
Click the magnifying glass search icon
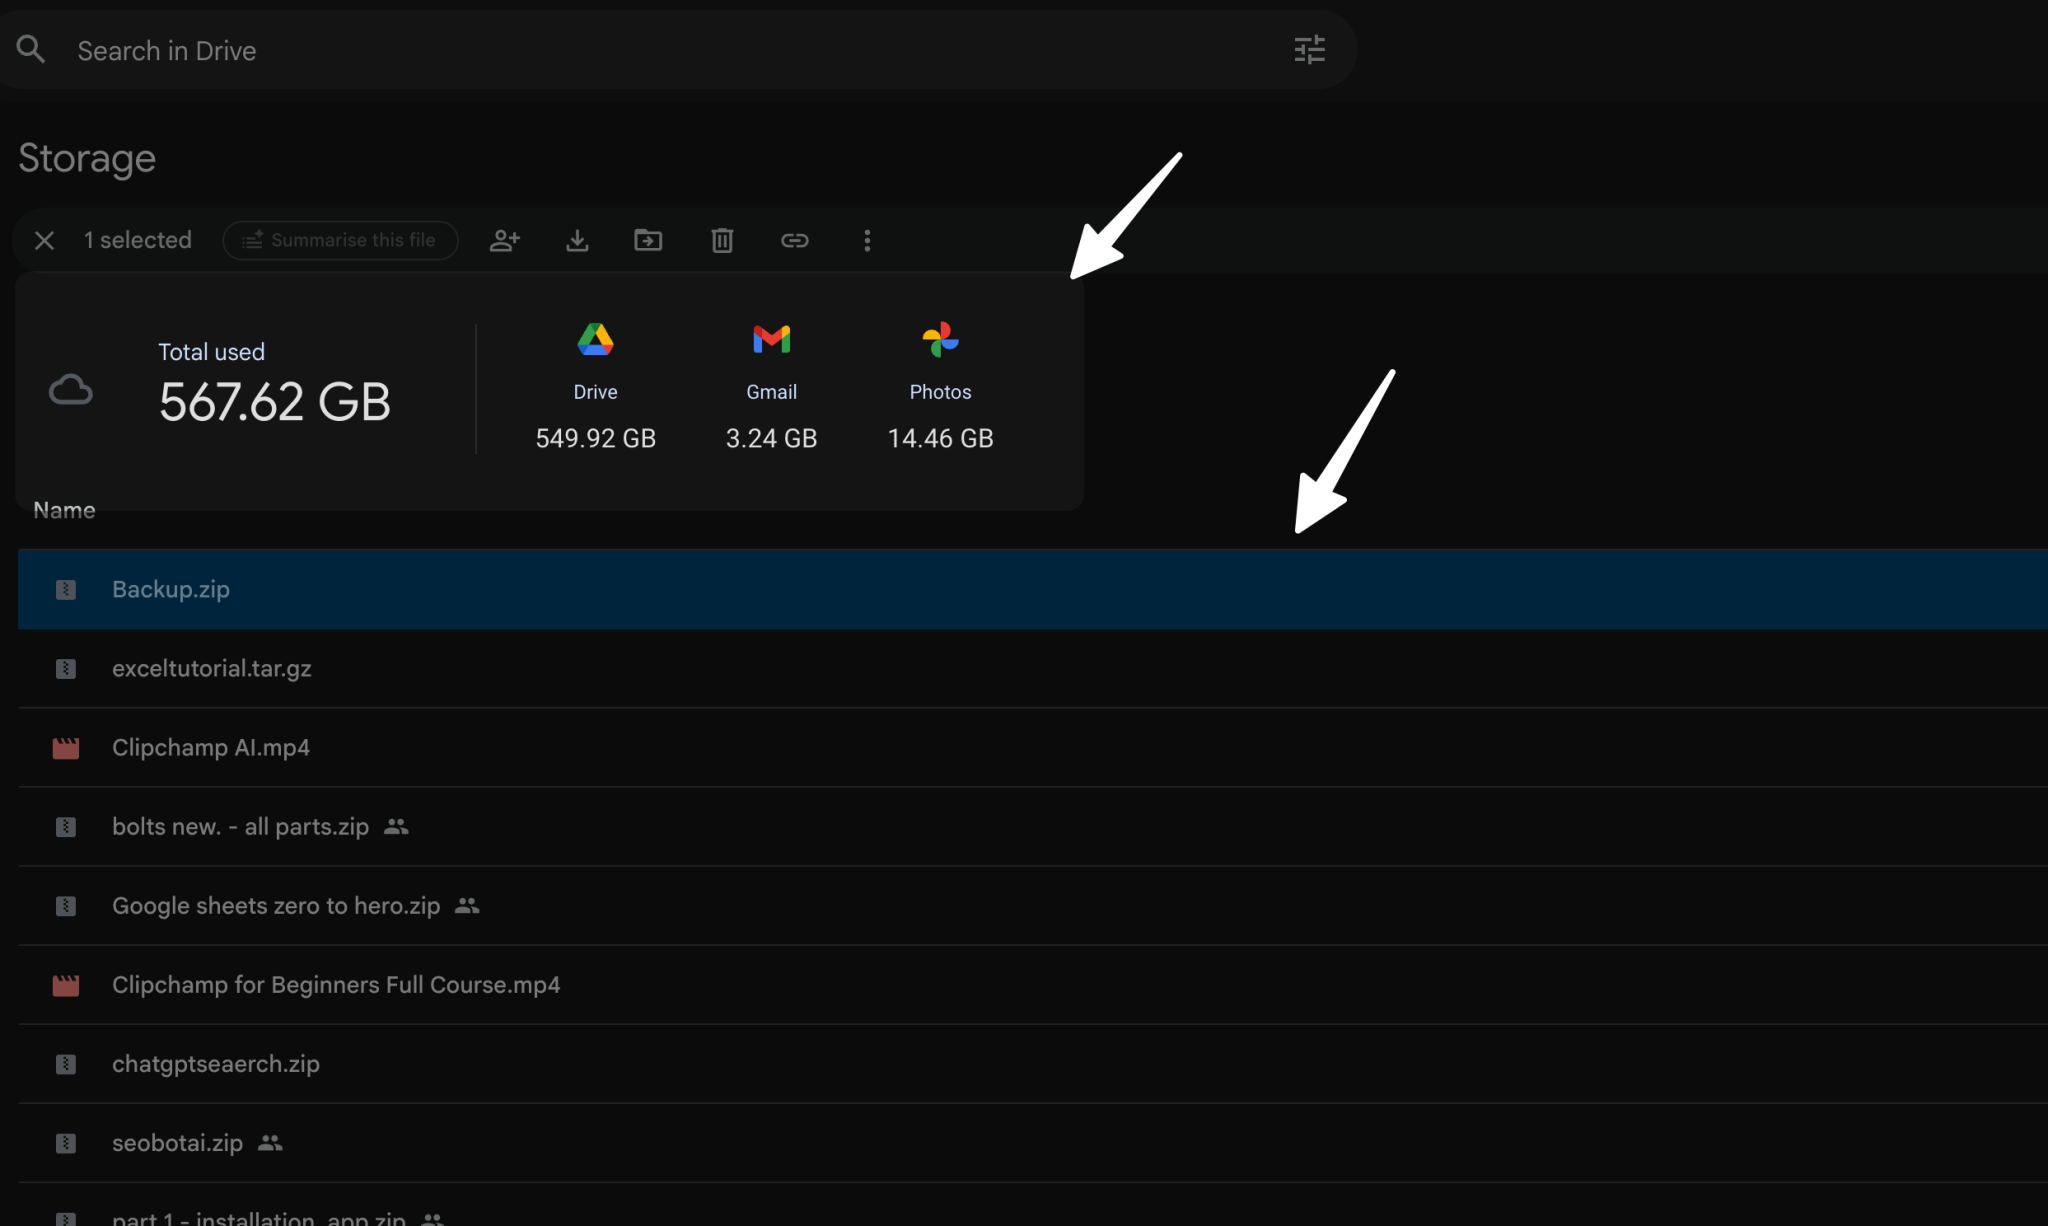[30, 49]
